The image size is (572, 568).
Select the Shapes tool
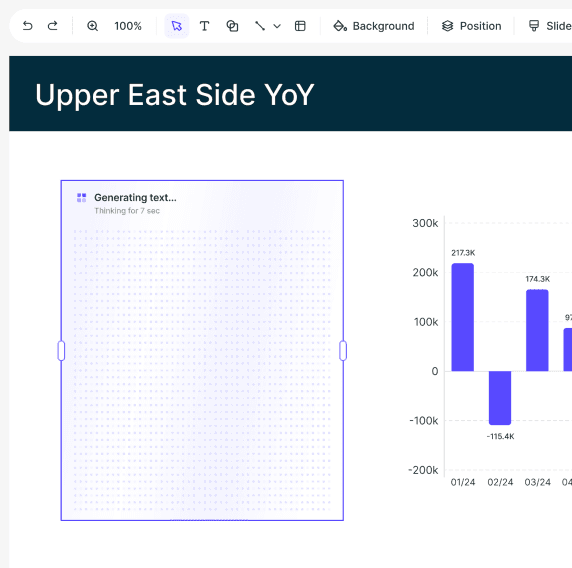point(232,26)
